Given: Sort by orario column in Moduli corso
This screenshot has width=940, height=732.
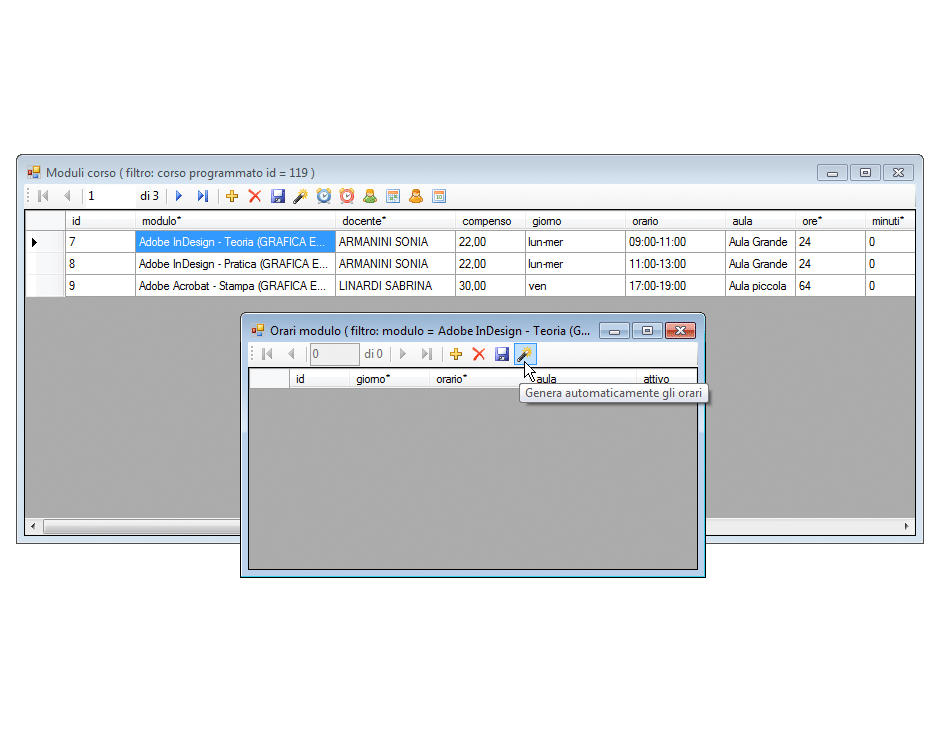Looking at the screenshot, I should tap(675, 221).
